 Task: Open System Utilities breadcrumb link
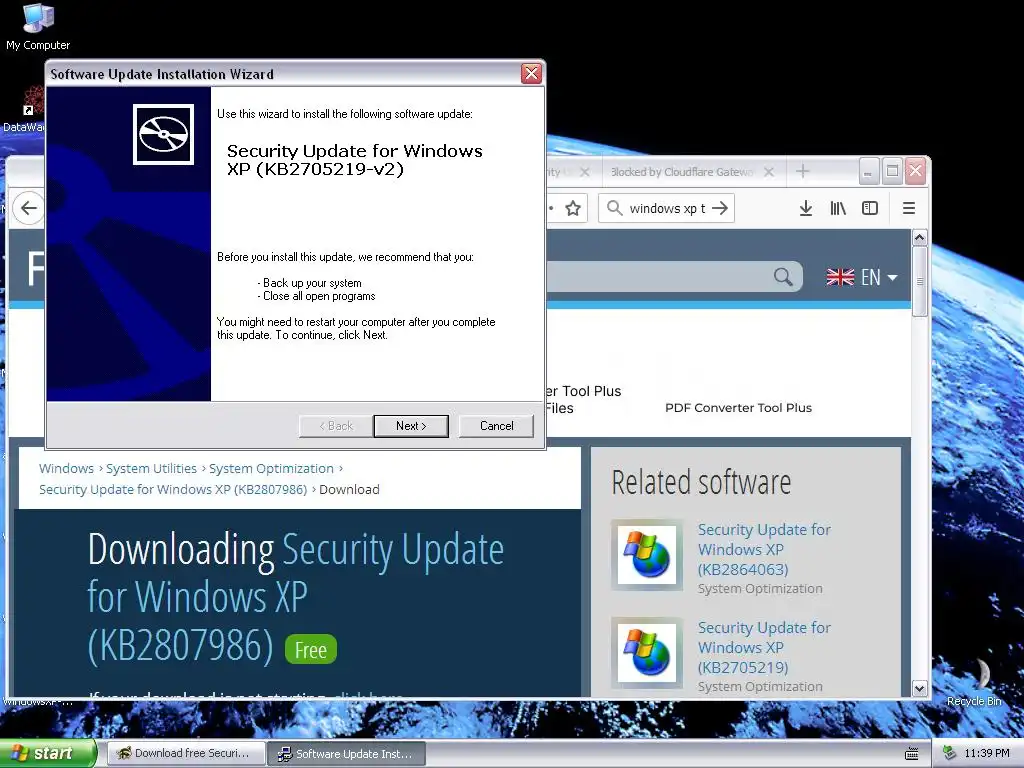pos(152,468)
